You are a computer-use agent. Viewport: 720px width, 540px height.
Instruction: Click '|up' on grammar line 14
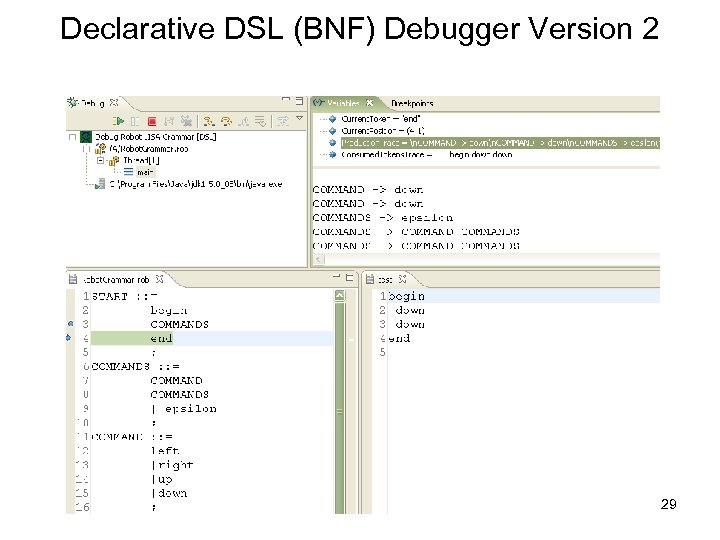tap(162, 479)
